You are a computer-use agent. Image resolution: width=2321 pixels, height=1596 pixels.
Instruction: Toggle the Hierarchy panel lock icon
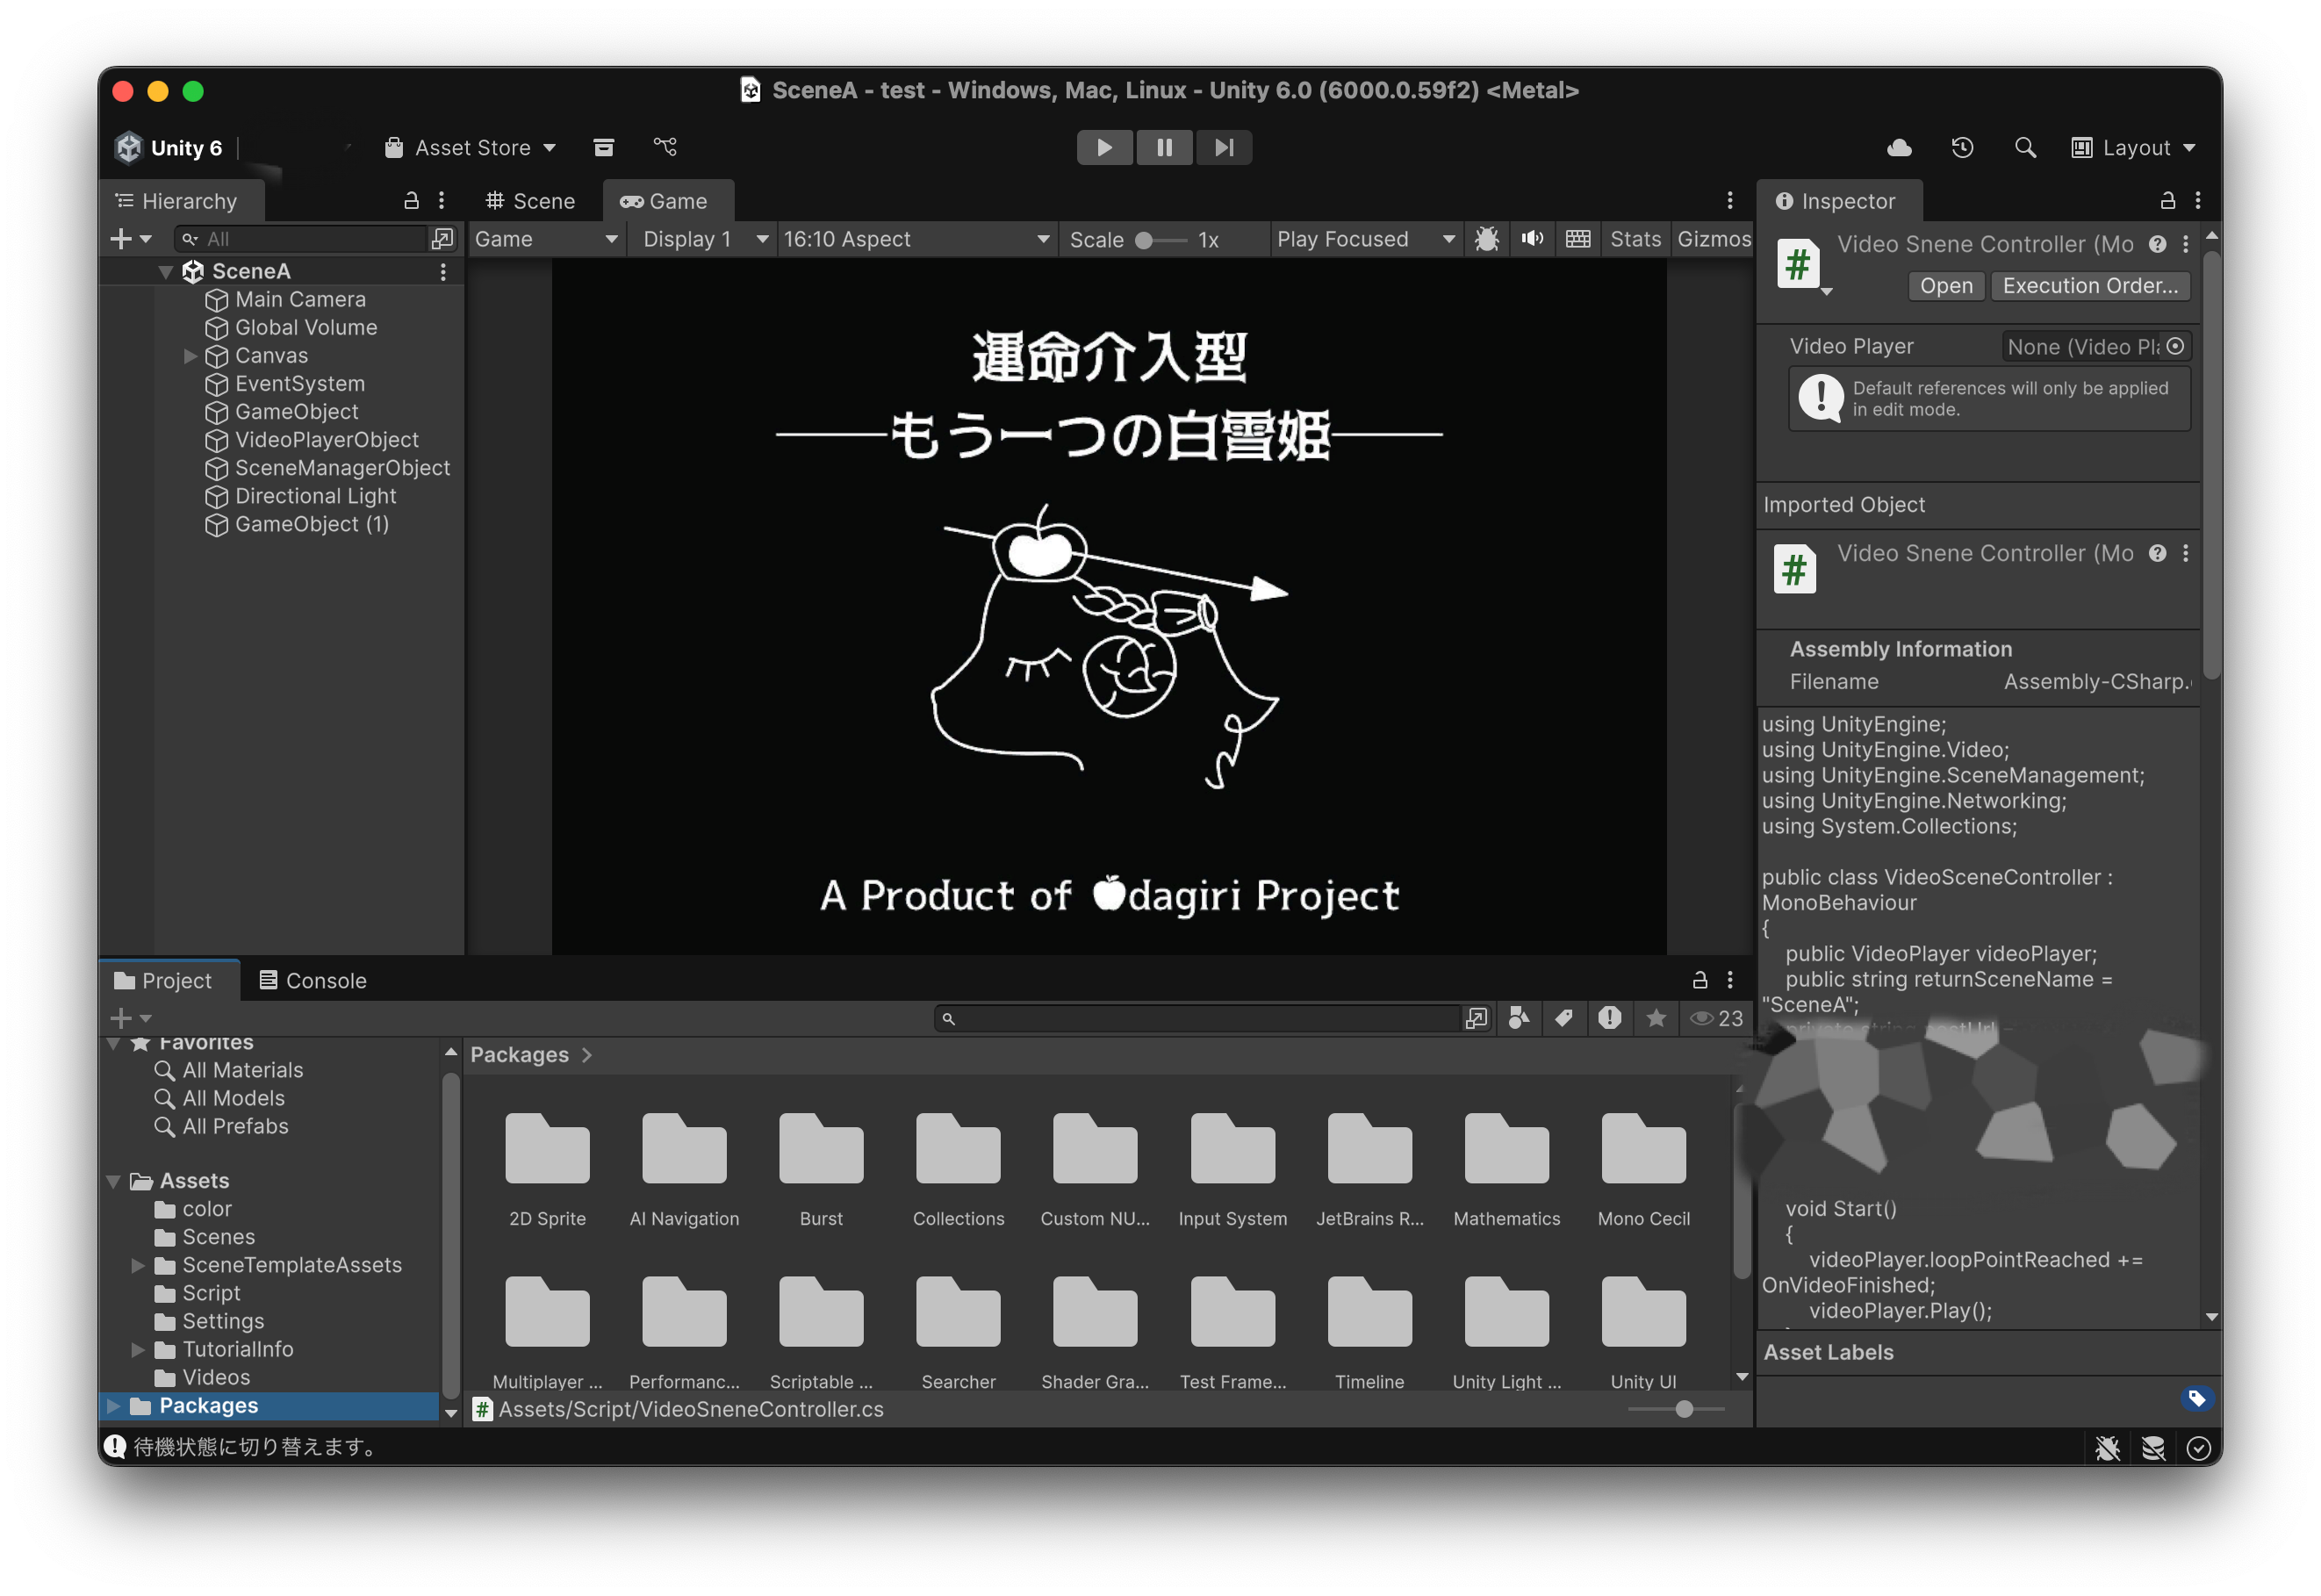pyautogui.click(x=411, y=201)
